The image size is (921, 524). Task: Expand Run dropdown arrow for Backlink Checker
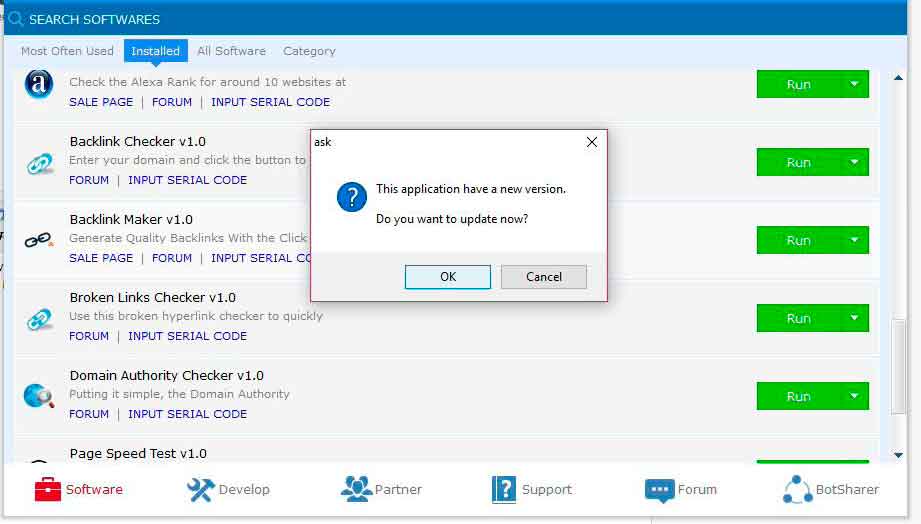pos(854,162)
